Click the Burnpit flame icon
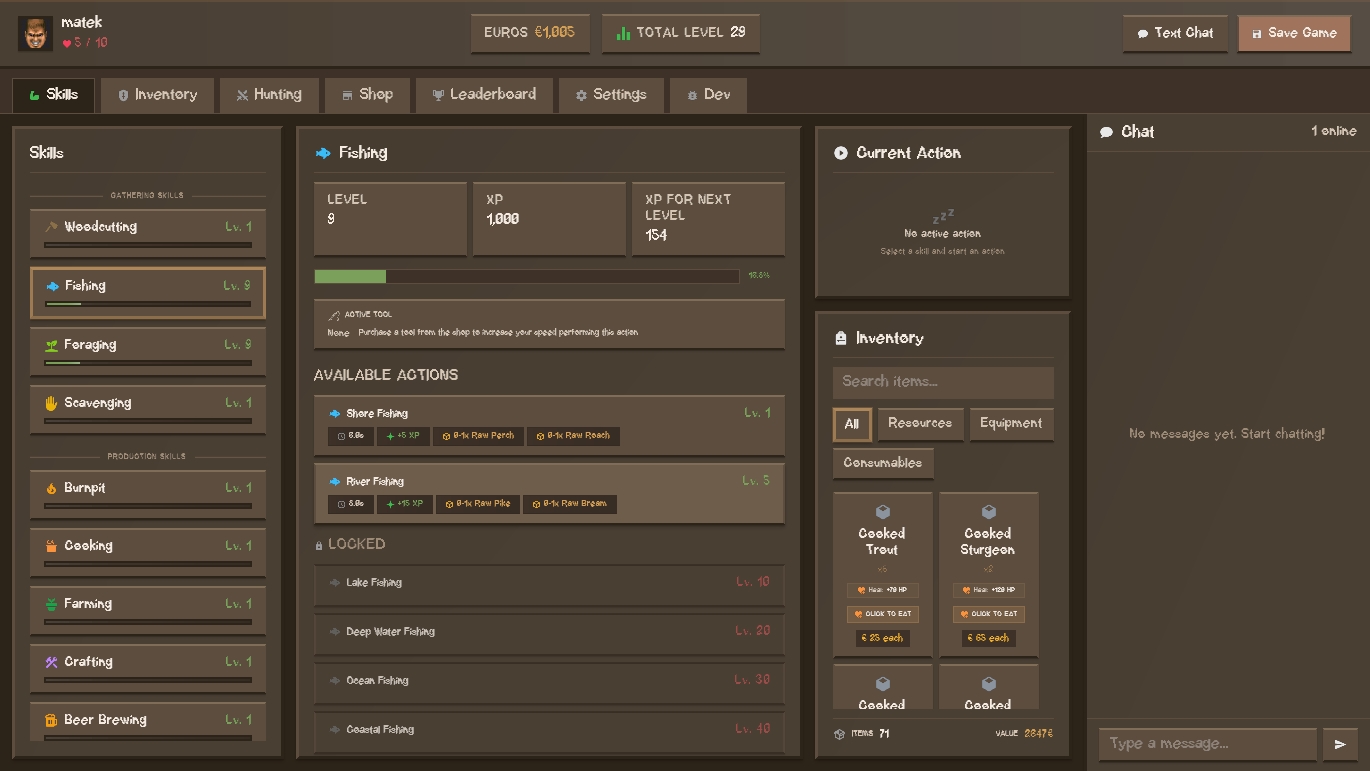This screenshot has height=771, width=1370. pyautogui.click(x=51, y=488)
